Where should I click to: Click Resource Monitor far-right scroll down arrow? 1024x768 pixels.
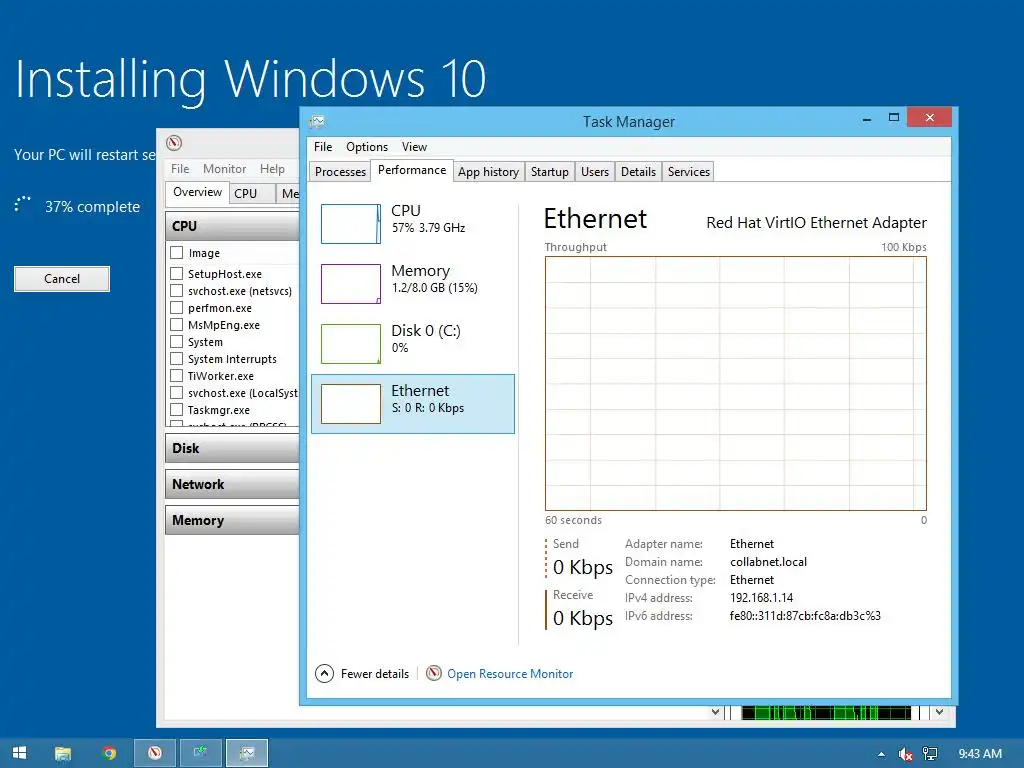click(x=939, y=712)
